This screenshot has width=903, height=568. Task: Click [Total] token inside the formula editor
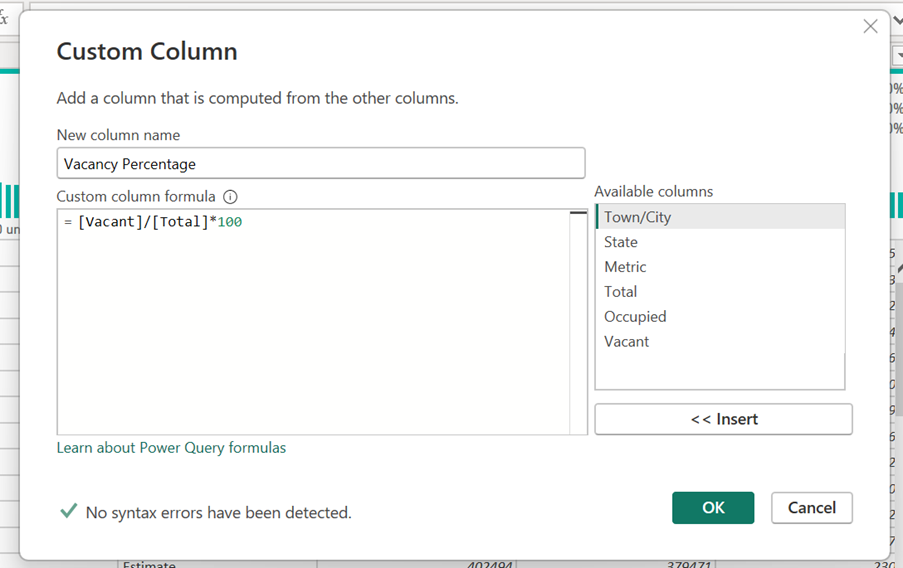click(180, 222)
